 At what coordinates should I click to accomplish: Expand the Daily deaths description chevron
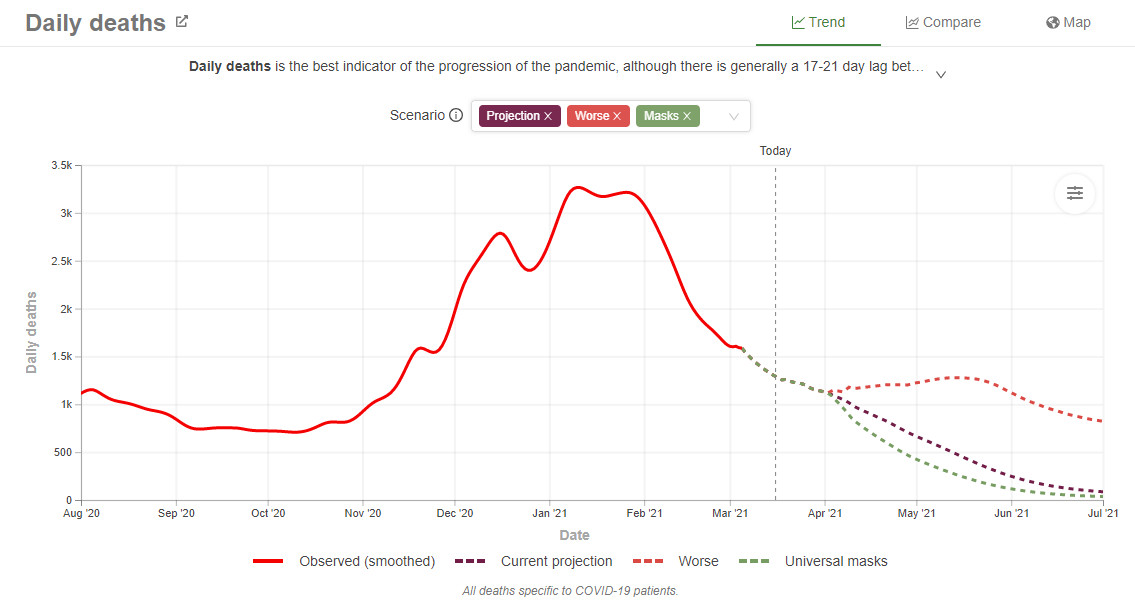[940, 73]
